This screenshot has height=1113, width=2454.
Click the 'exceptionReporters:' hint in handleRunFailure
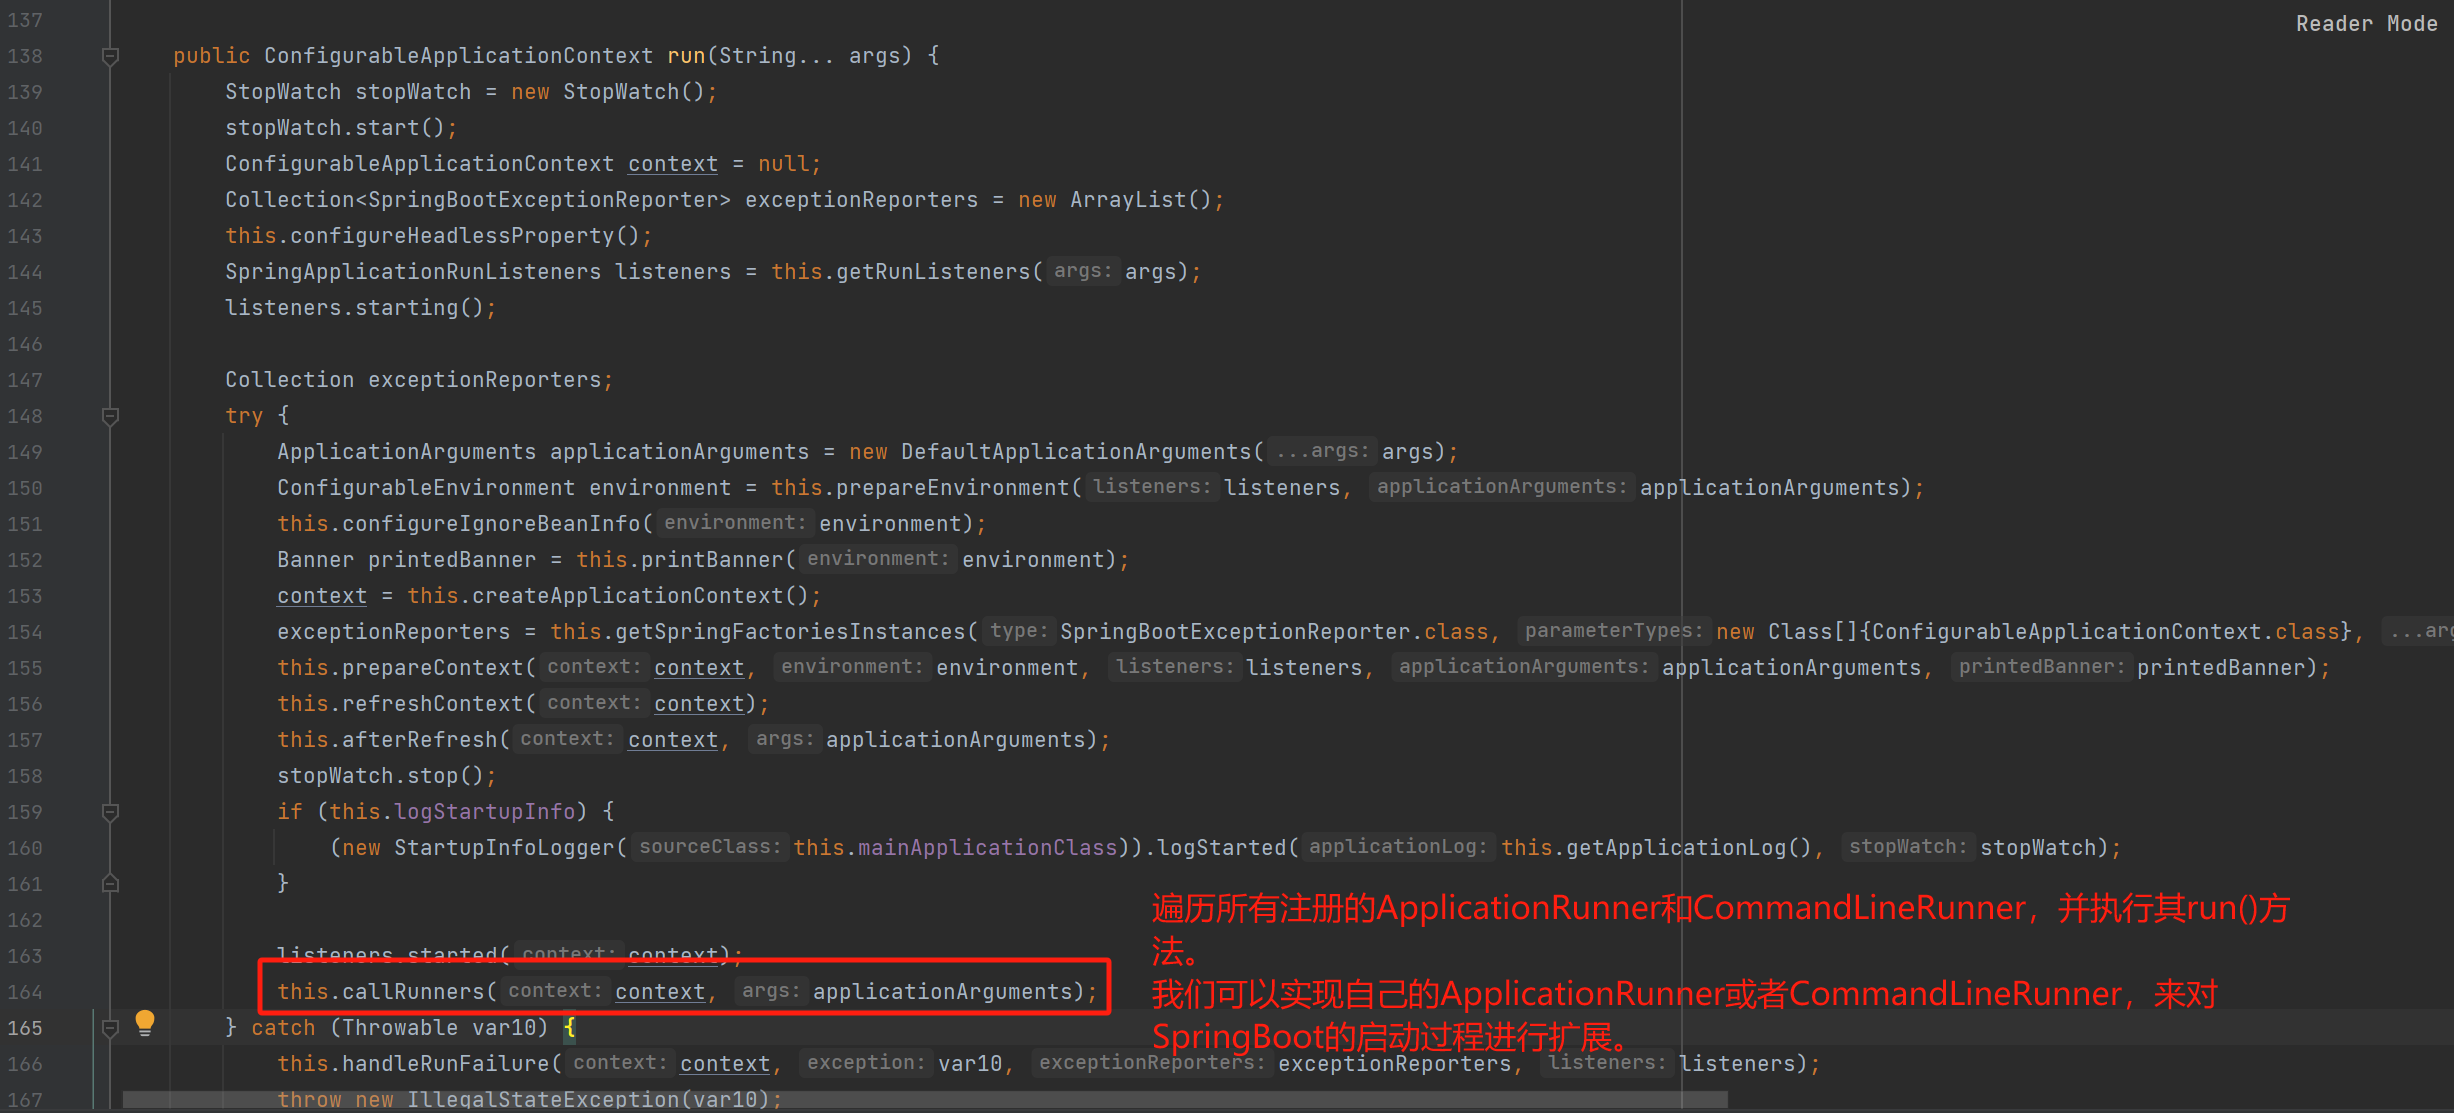(1151, 1063)
